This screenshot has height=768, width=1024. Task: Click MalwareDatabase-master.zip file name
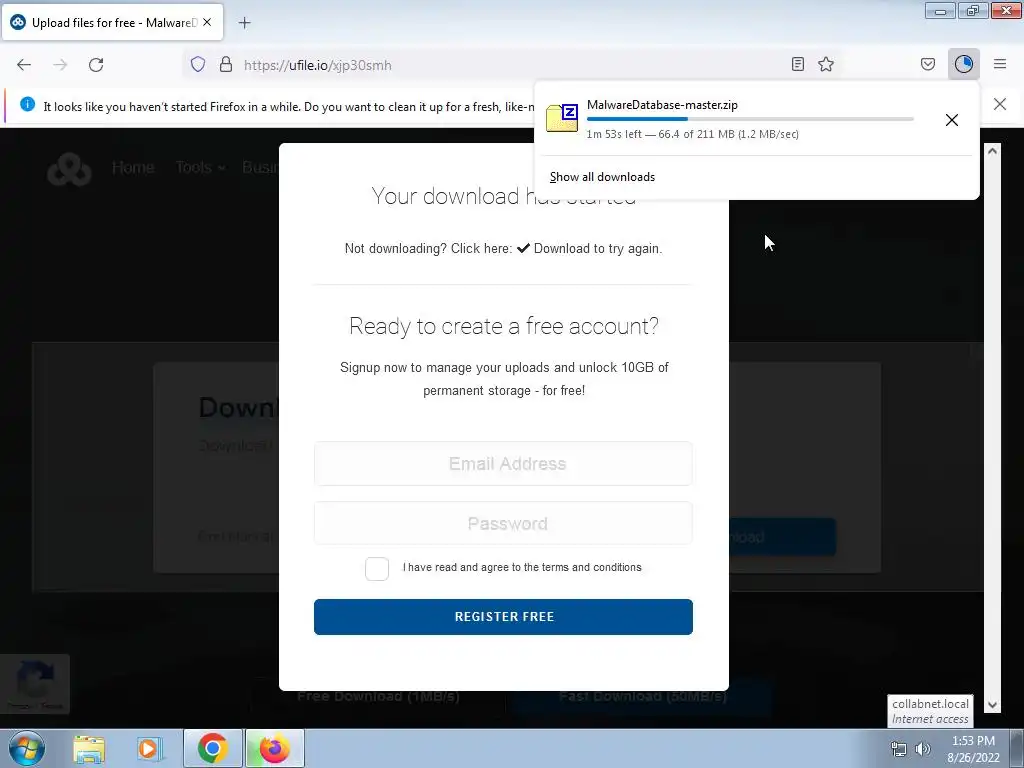pyautogui.click(x=662, y=104)
